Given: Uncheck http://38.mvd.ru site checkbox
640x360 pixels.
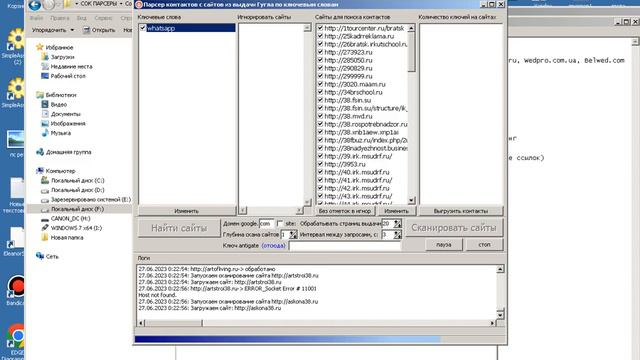Looking at the screenshot, I should (320, 116).
